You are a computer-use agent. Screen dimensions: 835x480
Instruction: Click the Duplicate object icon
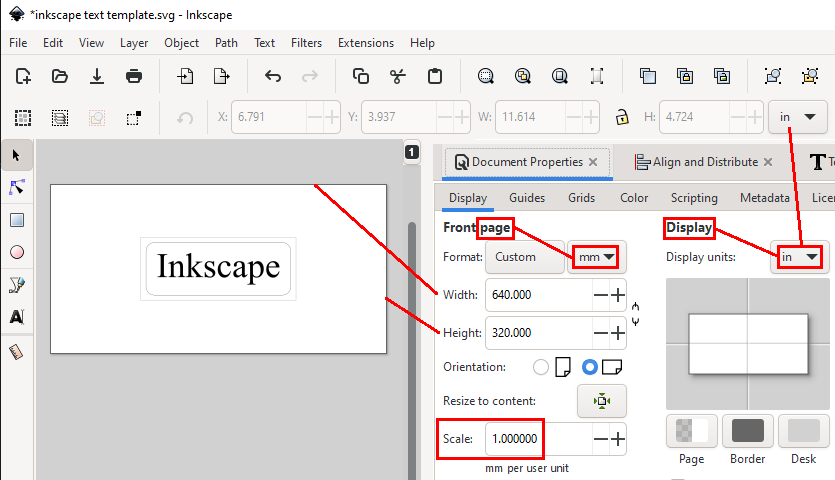click(648, 76)
